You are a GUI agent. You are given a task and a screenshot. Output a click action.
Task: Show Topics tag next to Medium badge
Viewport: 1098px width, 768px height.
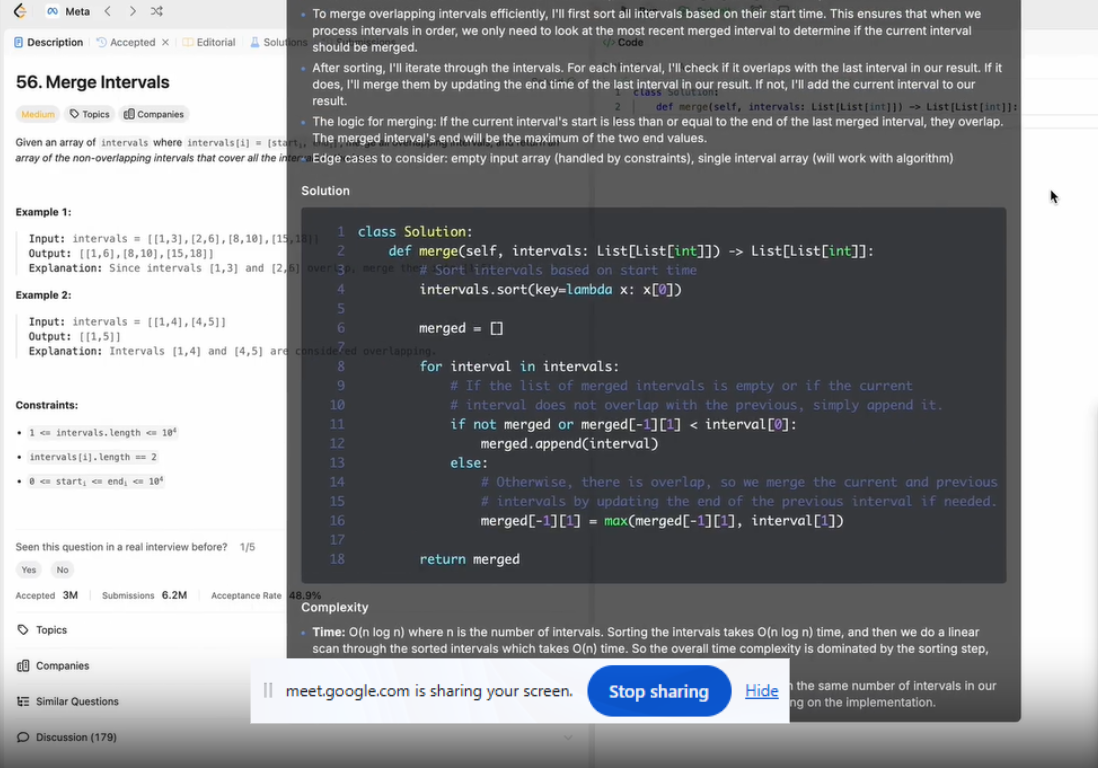90,114
